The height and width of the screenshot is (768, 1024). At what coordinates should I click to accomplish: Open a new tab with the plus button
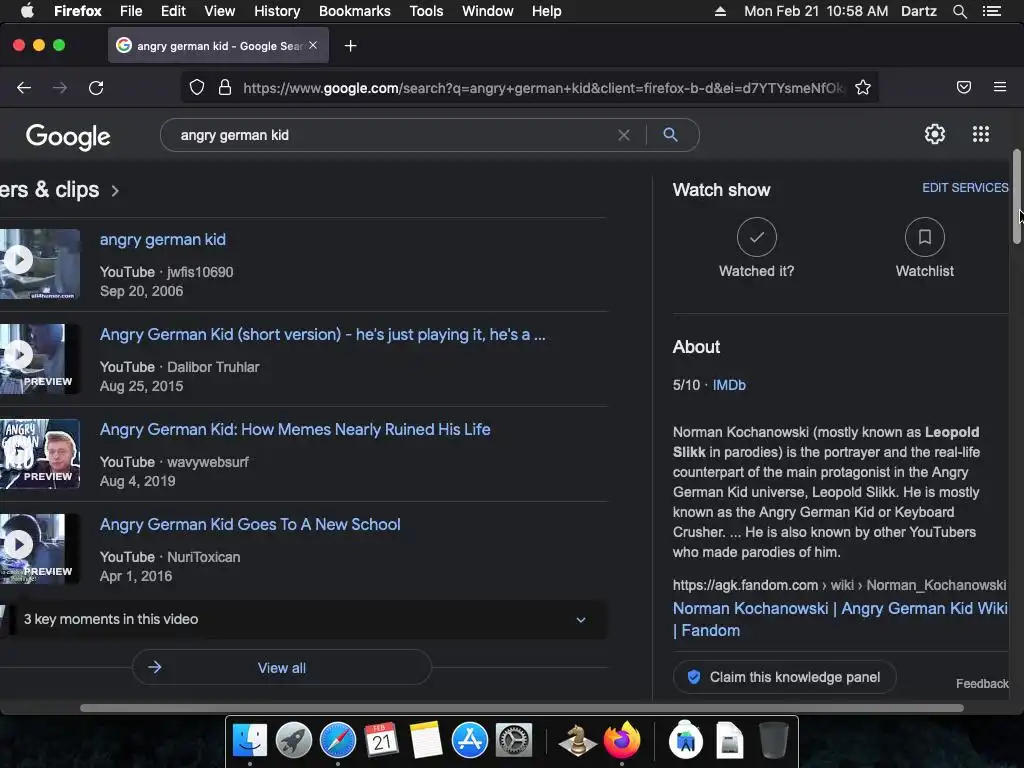351,46
